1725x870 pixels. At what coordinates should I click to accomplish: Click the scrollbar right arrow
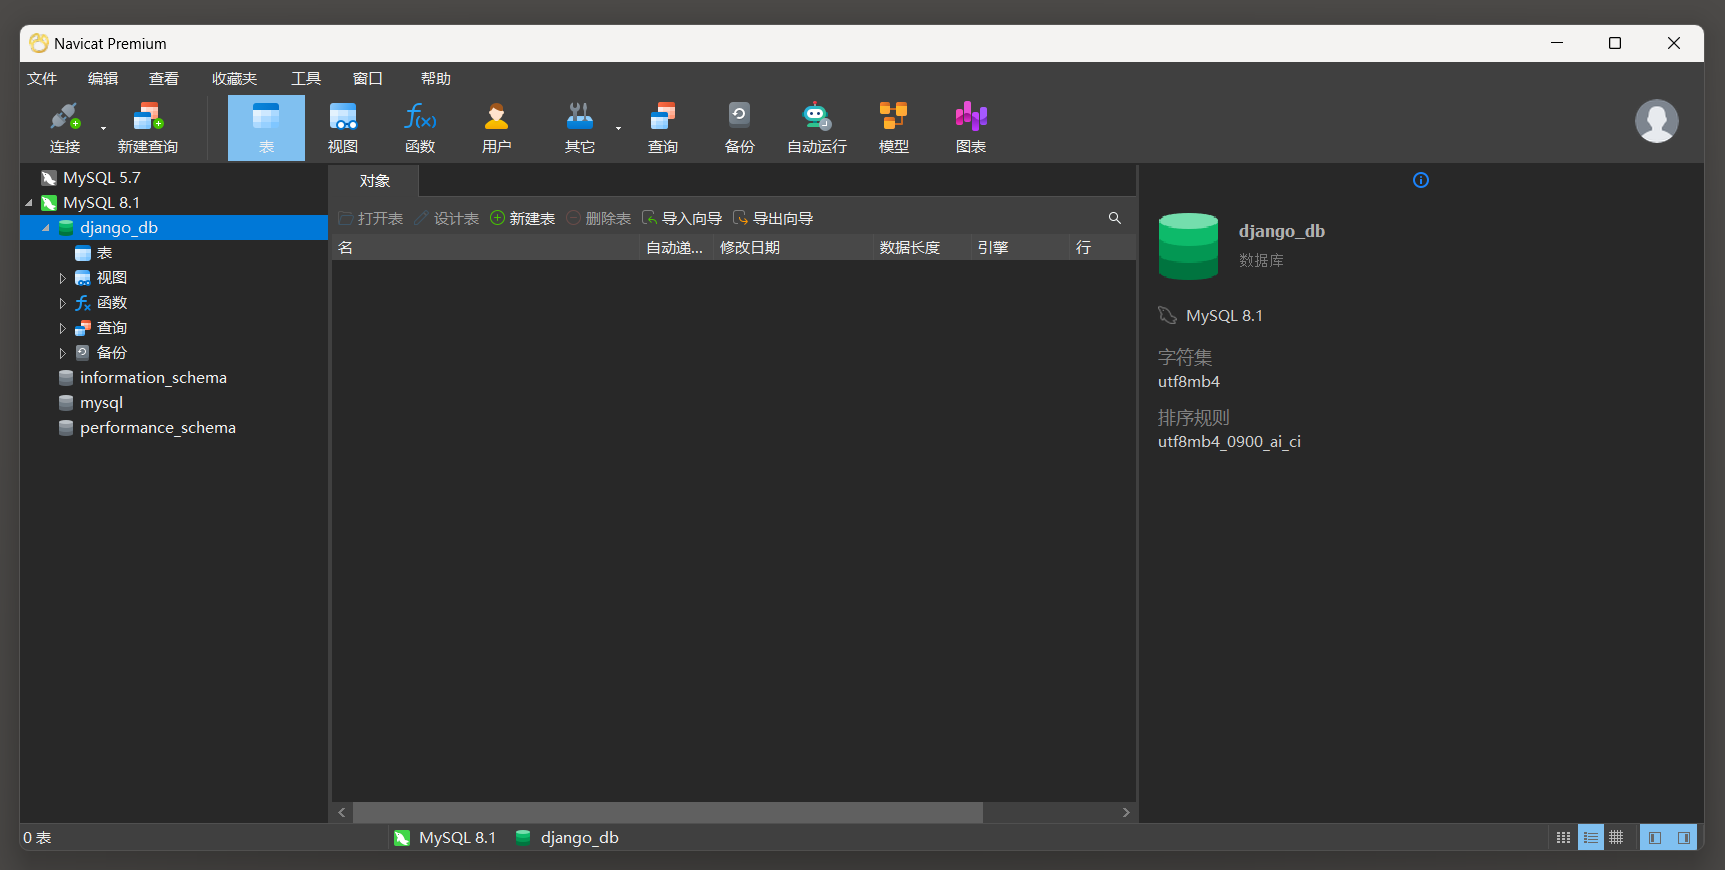[1126, 812]
